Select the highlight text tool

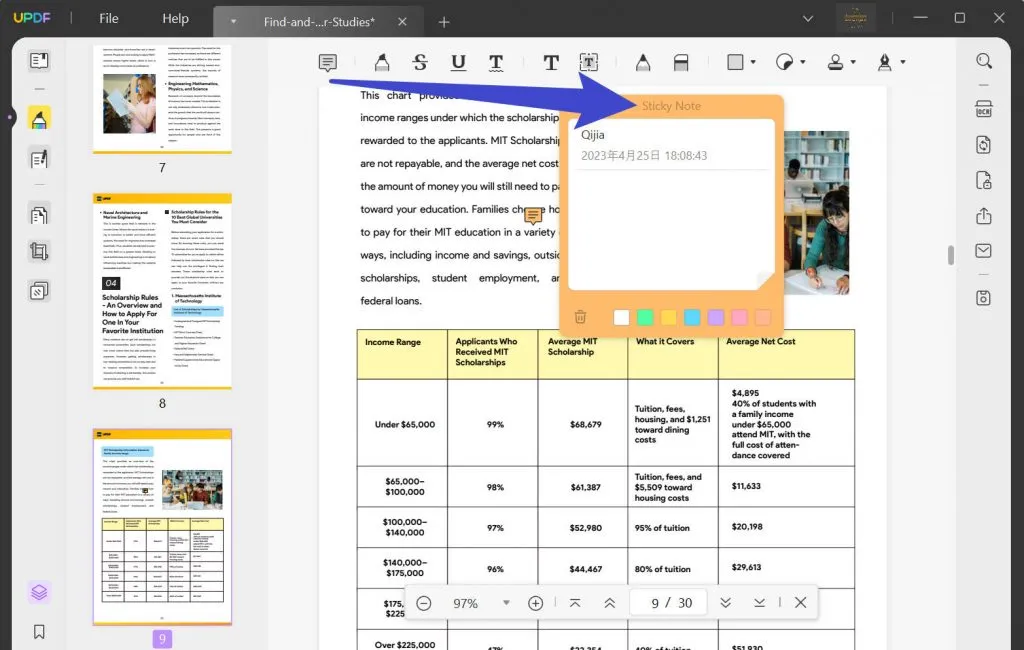(382, 63)
